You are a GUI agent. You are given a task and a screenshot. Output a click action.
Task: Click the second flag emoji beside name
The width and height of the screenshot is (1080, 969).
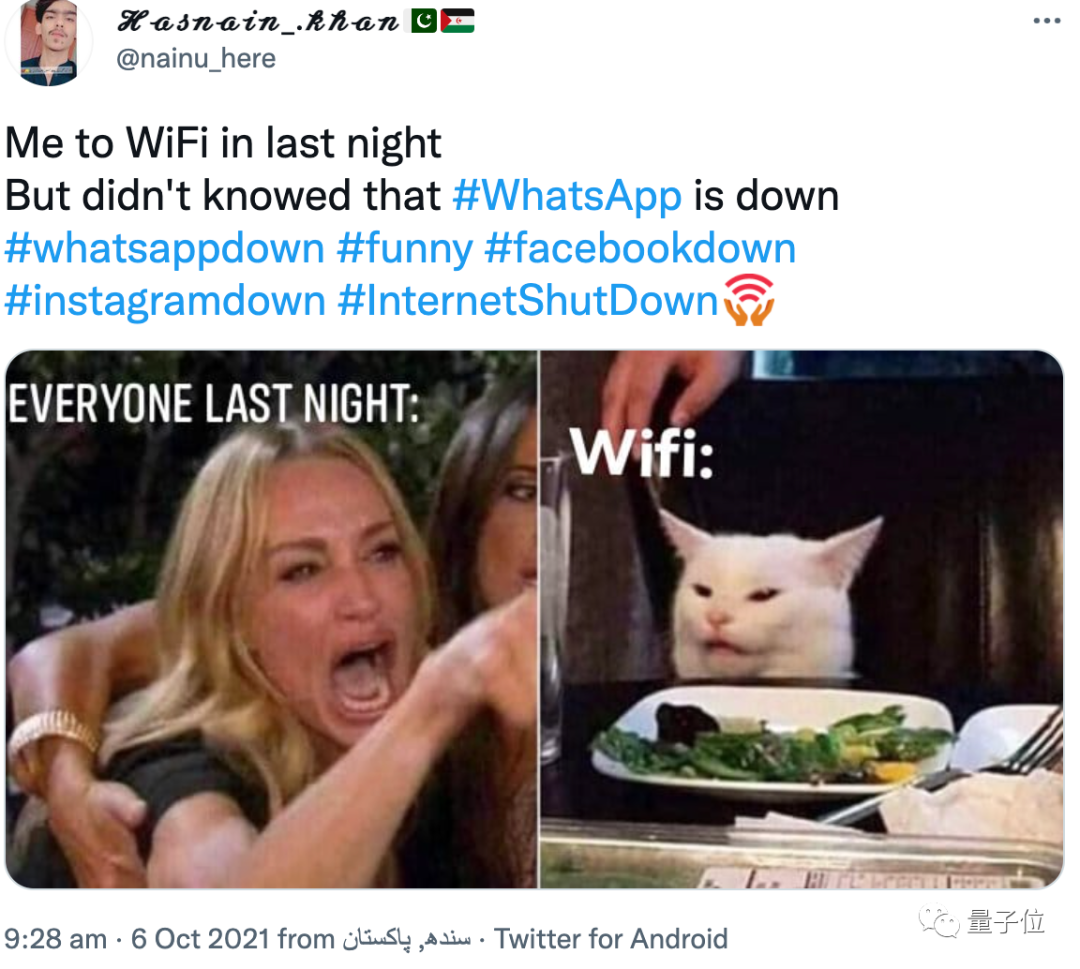point(457,21)
